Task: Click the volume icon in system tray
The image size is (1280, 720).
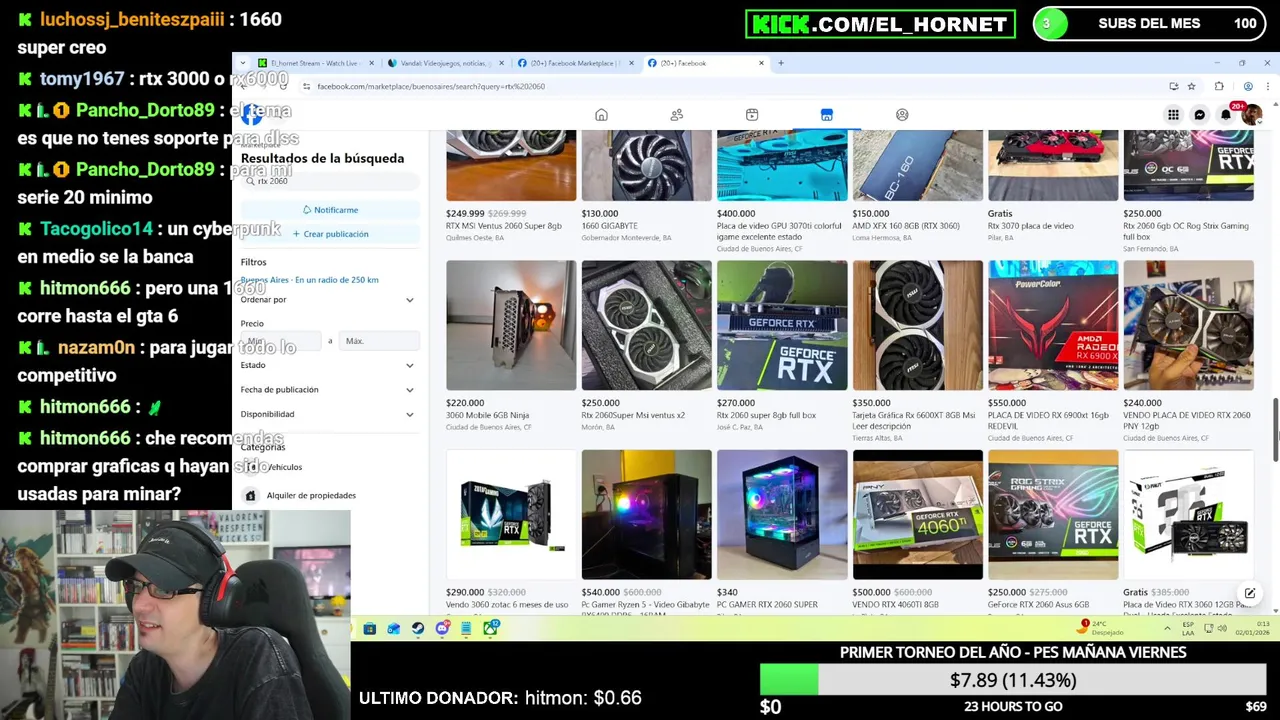Action: coord(1222,628)
